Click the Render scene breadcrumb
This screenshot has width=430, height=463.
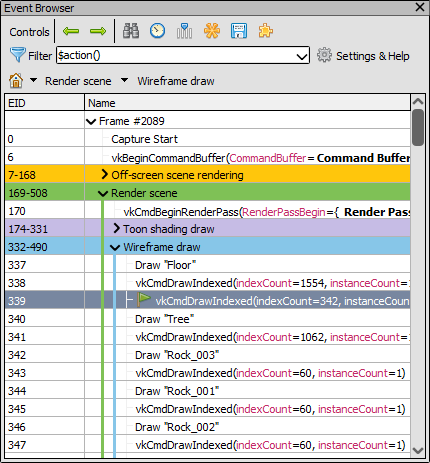(78, 81)
